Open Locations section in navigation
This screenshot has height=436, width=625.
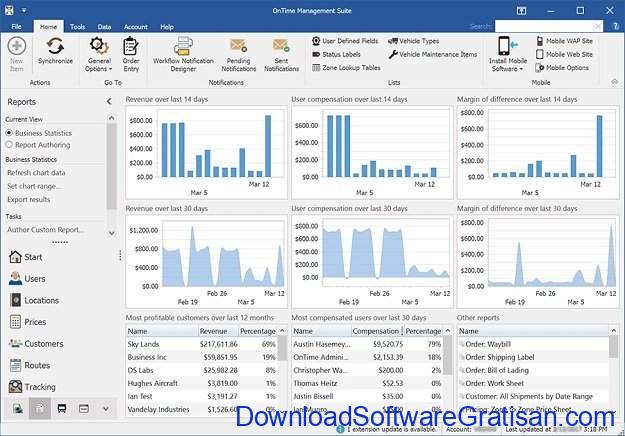click(34, 300)
